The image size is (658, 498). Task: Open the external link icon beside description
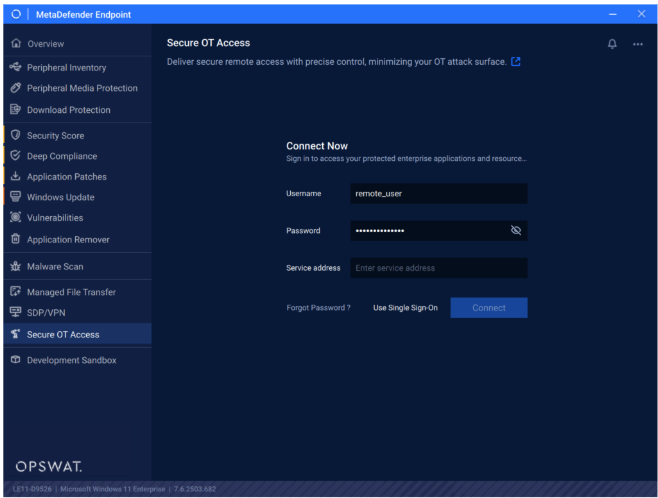pyautogui.click(x=516, y=62)
